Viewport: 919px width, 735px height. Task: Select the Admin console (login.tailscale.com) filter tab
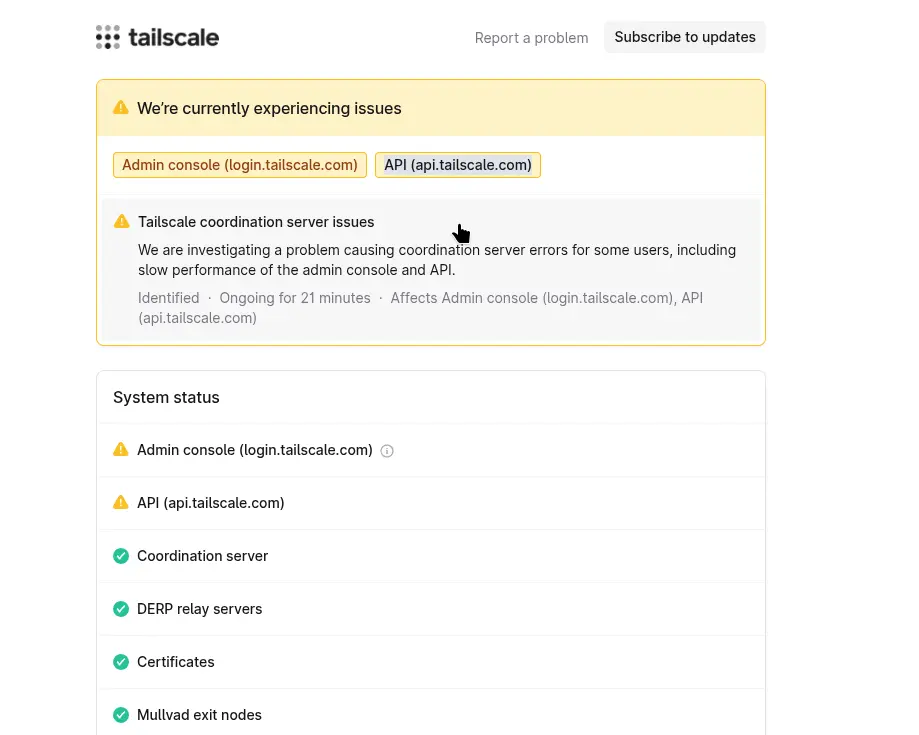point(239,164)
